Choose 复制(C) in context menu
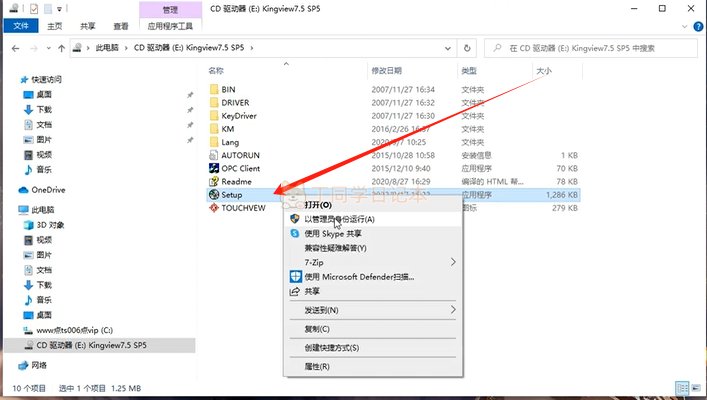Screen dimensions: 707x400 point(373,329)
